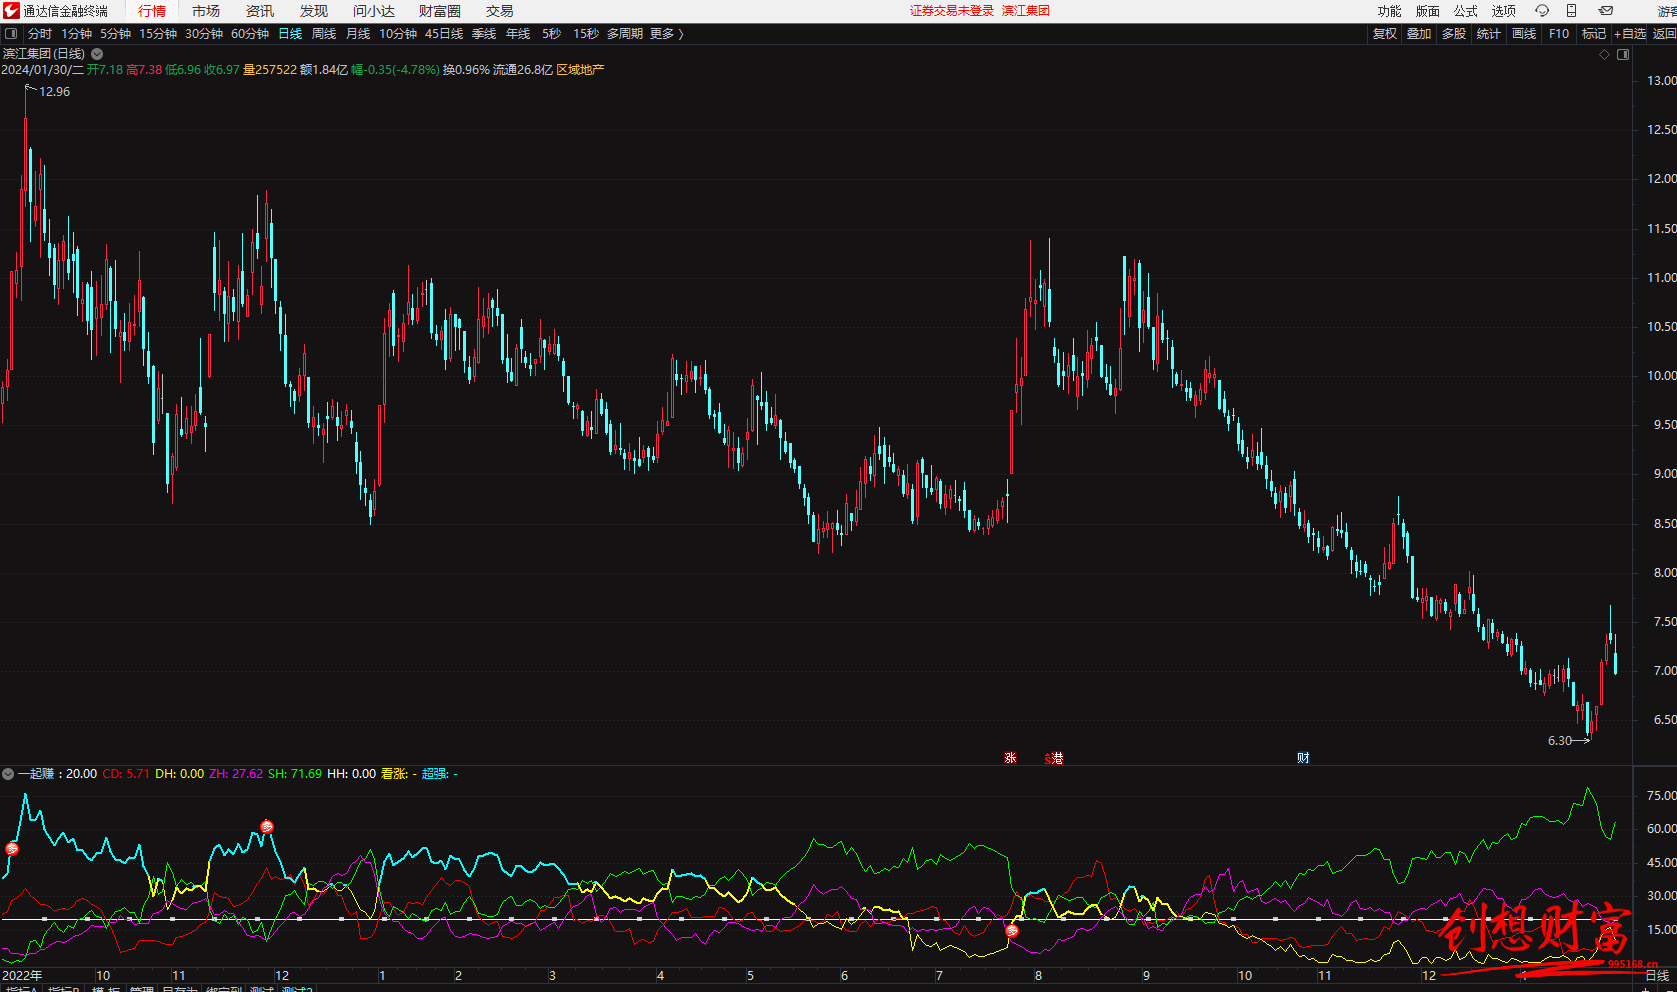1677x992 pixels.
Task: Click the red 涨 event marker
Action: [x=1010, y=758]
